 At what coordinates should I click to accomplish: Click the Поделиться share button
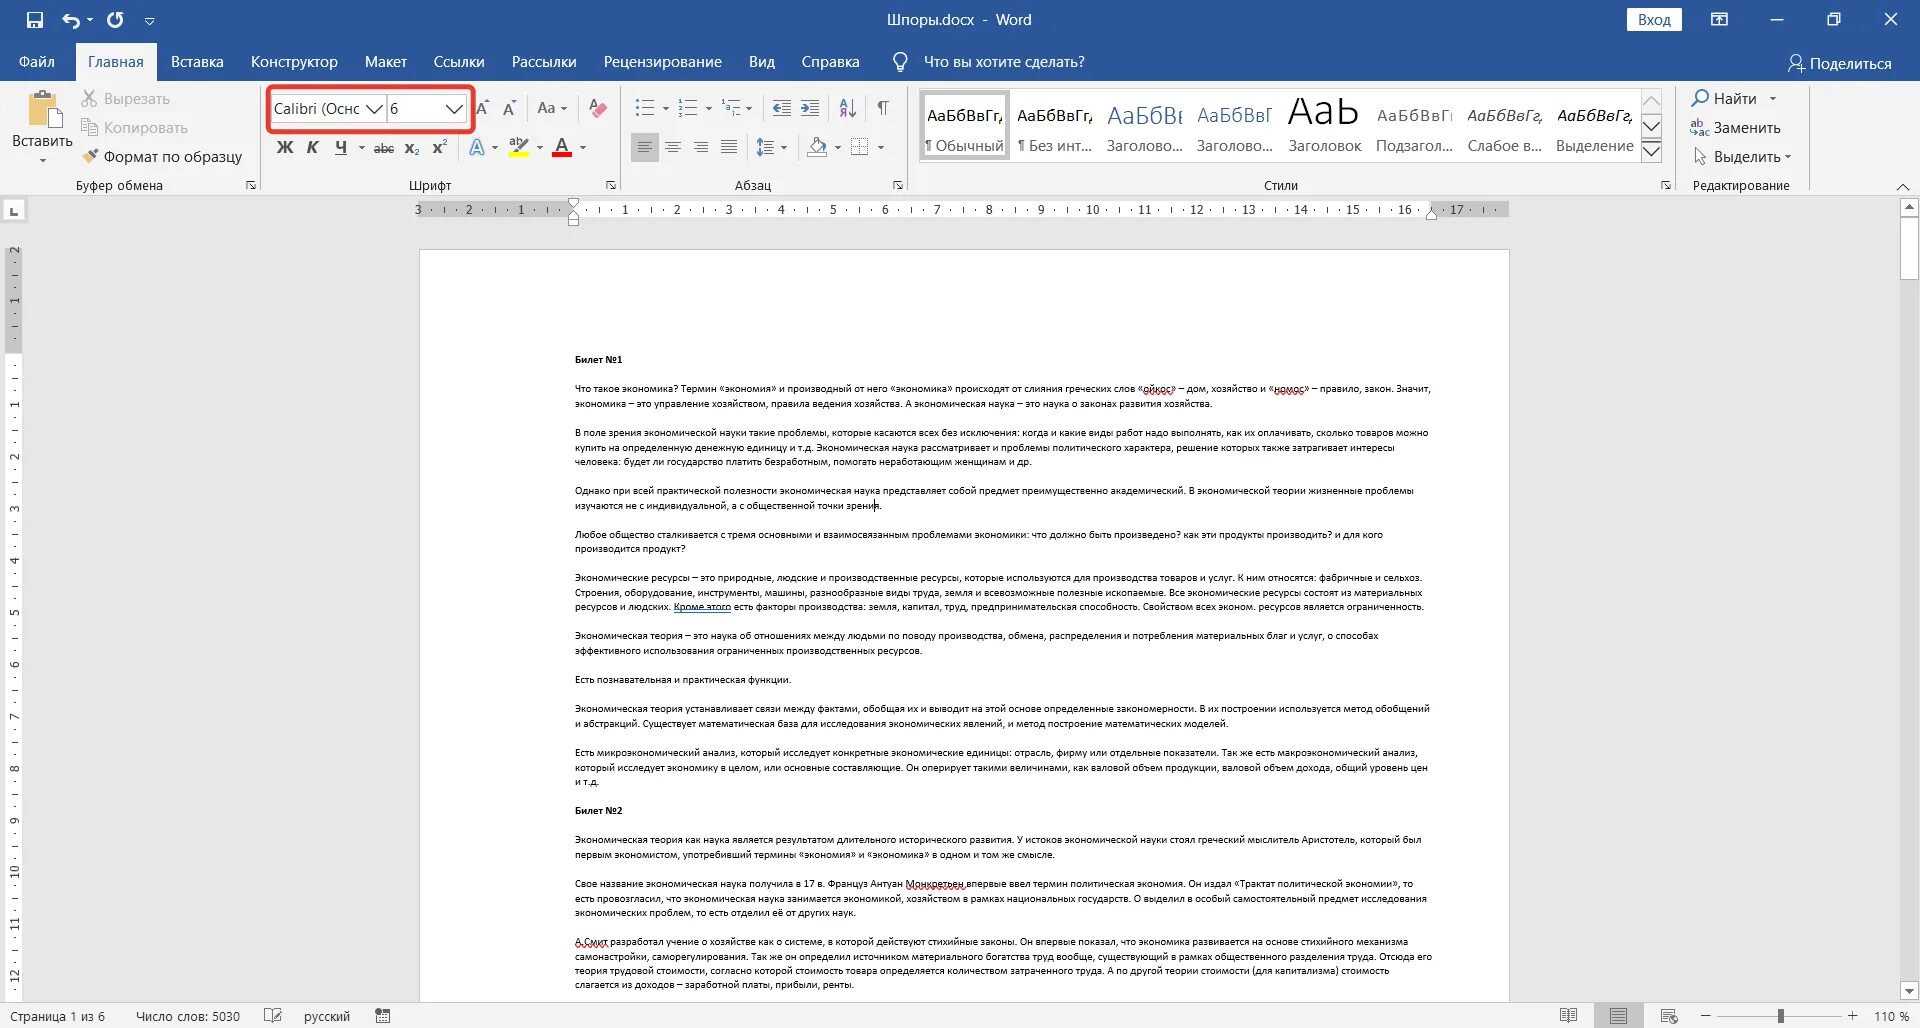coord(1839,63)
